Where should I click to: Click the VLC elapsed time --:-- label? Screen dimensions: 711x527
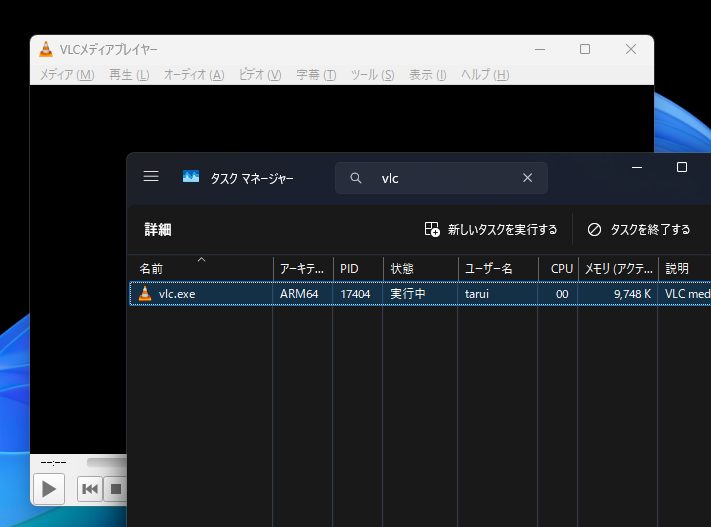pyautogui.click(x=54, y=463)
